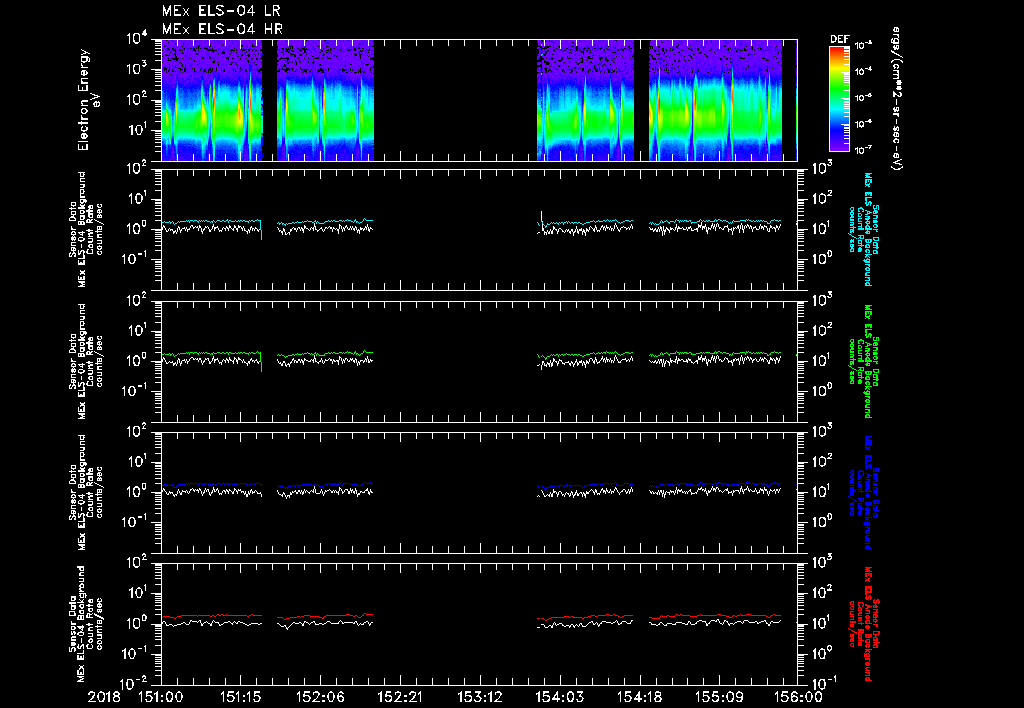This screenshot has width=1024, height=708.
Task: Click the 155:09 time axis label
Action: (x=719, y=697)
